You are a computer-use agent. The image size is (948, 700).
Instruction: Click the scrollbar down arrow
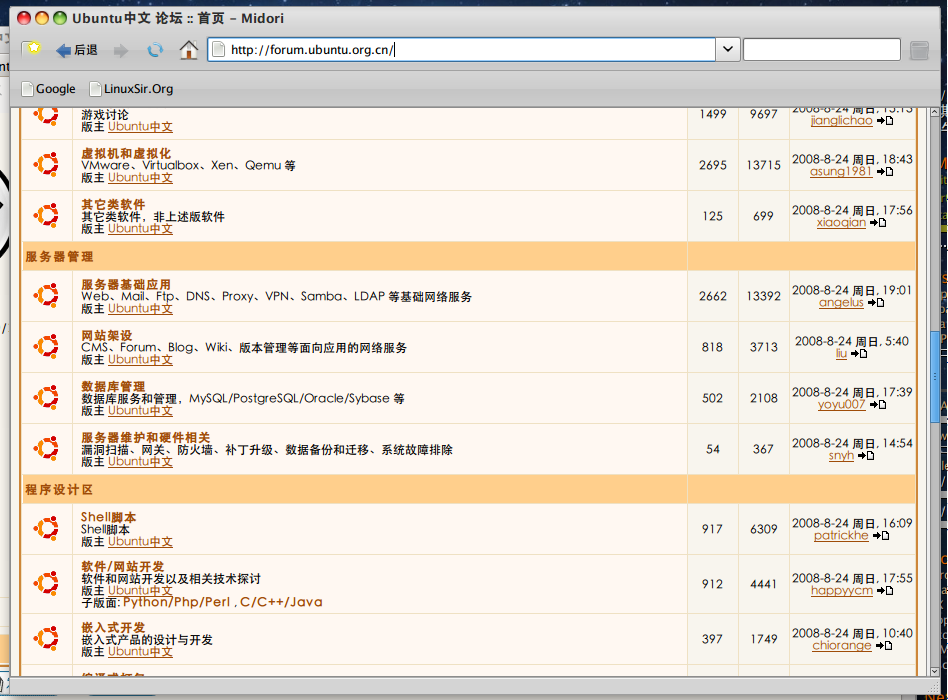935,670
